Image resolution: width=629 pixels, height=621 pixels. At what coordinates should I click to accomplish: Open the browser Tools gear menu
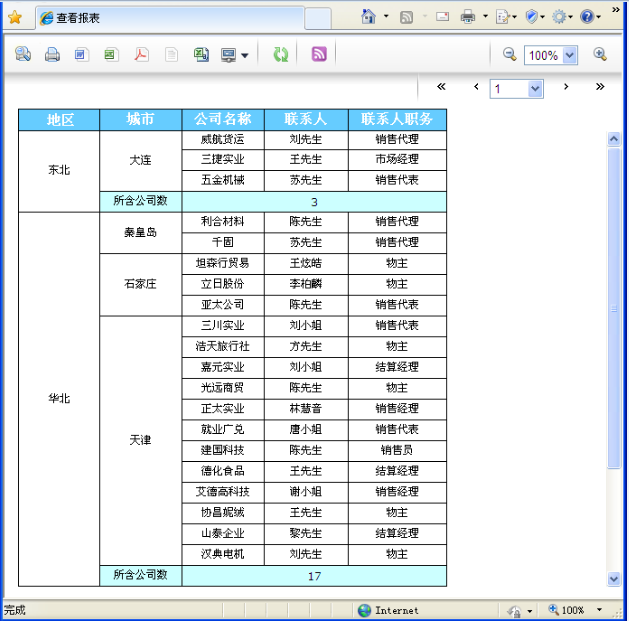(562, 17)
